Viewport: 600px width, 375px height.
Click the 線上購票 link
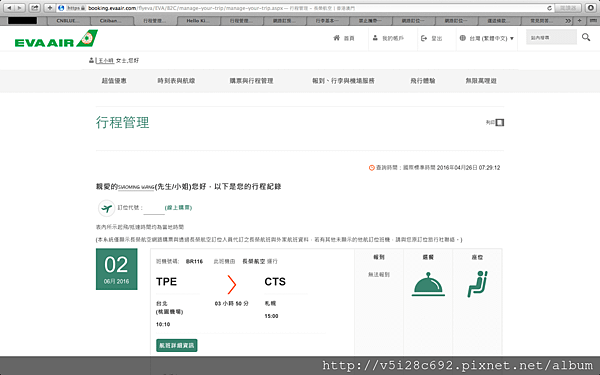click(x=178, y=207)
